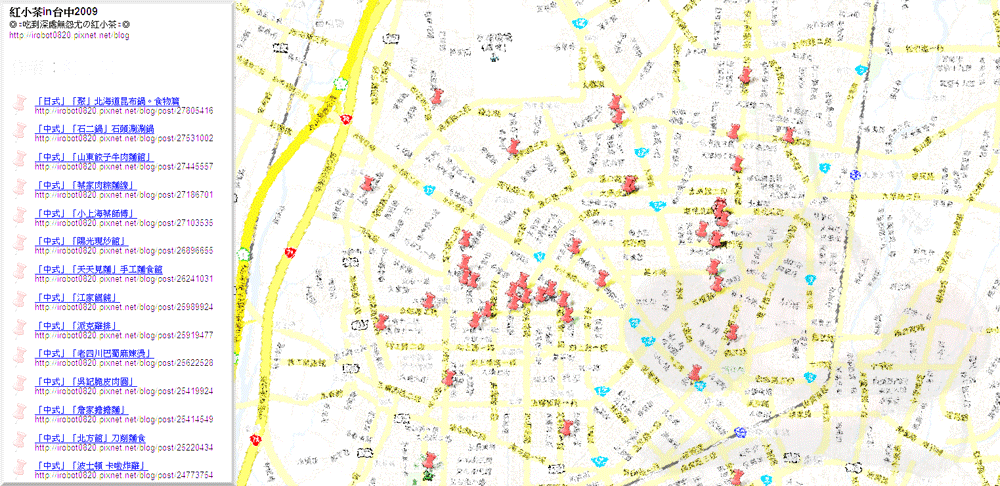This screenshot has height=486, width=1000.
Task: Open the 天天見麵 手工麵食館 entry link
Action: coord(99,270)
